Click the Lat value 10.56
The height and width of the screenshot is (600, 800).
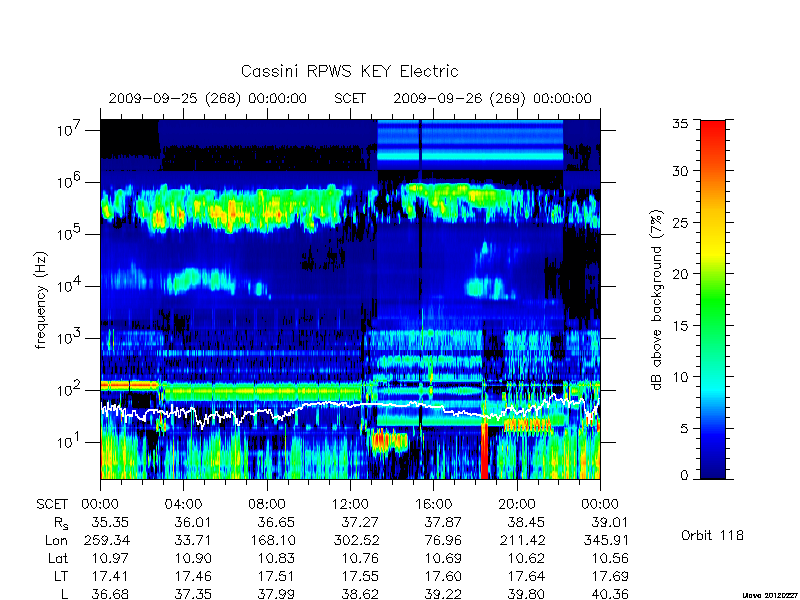click(610, 558)
